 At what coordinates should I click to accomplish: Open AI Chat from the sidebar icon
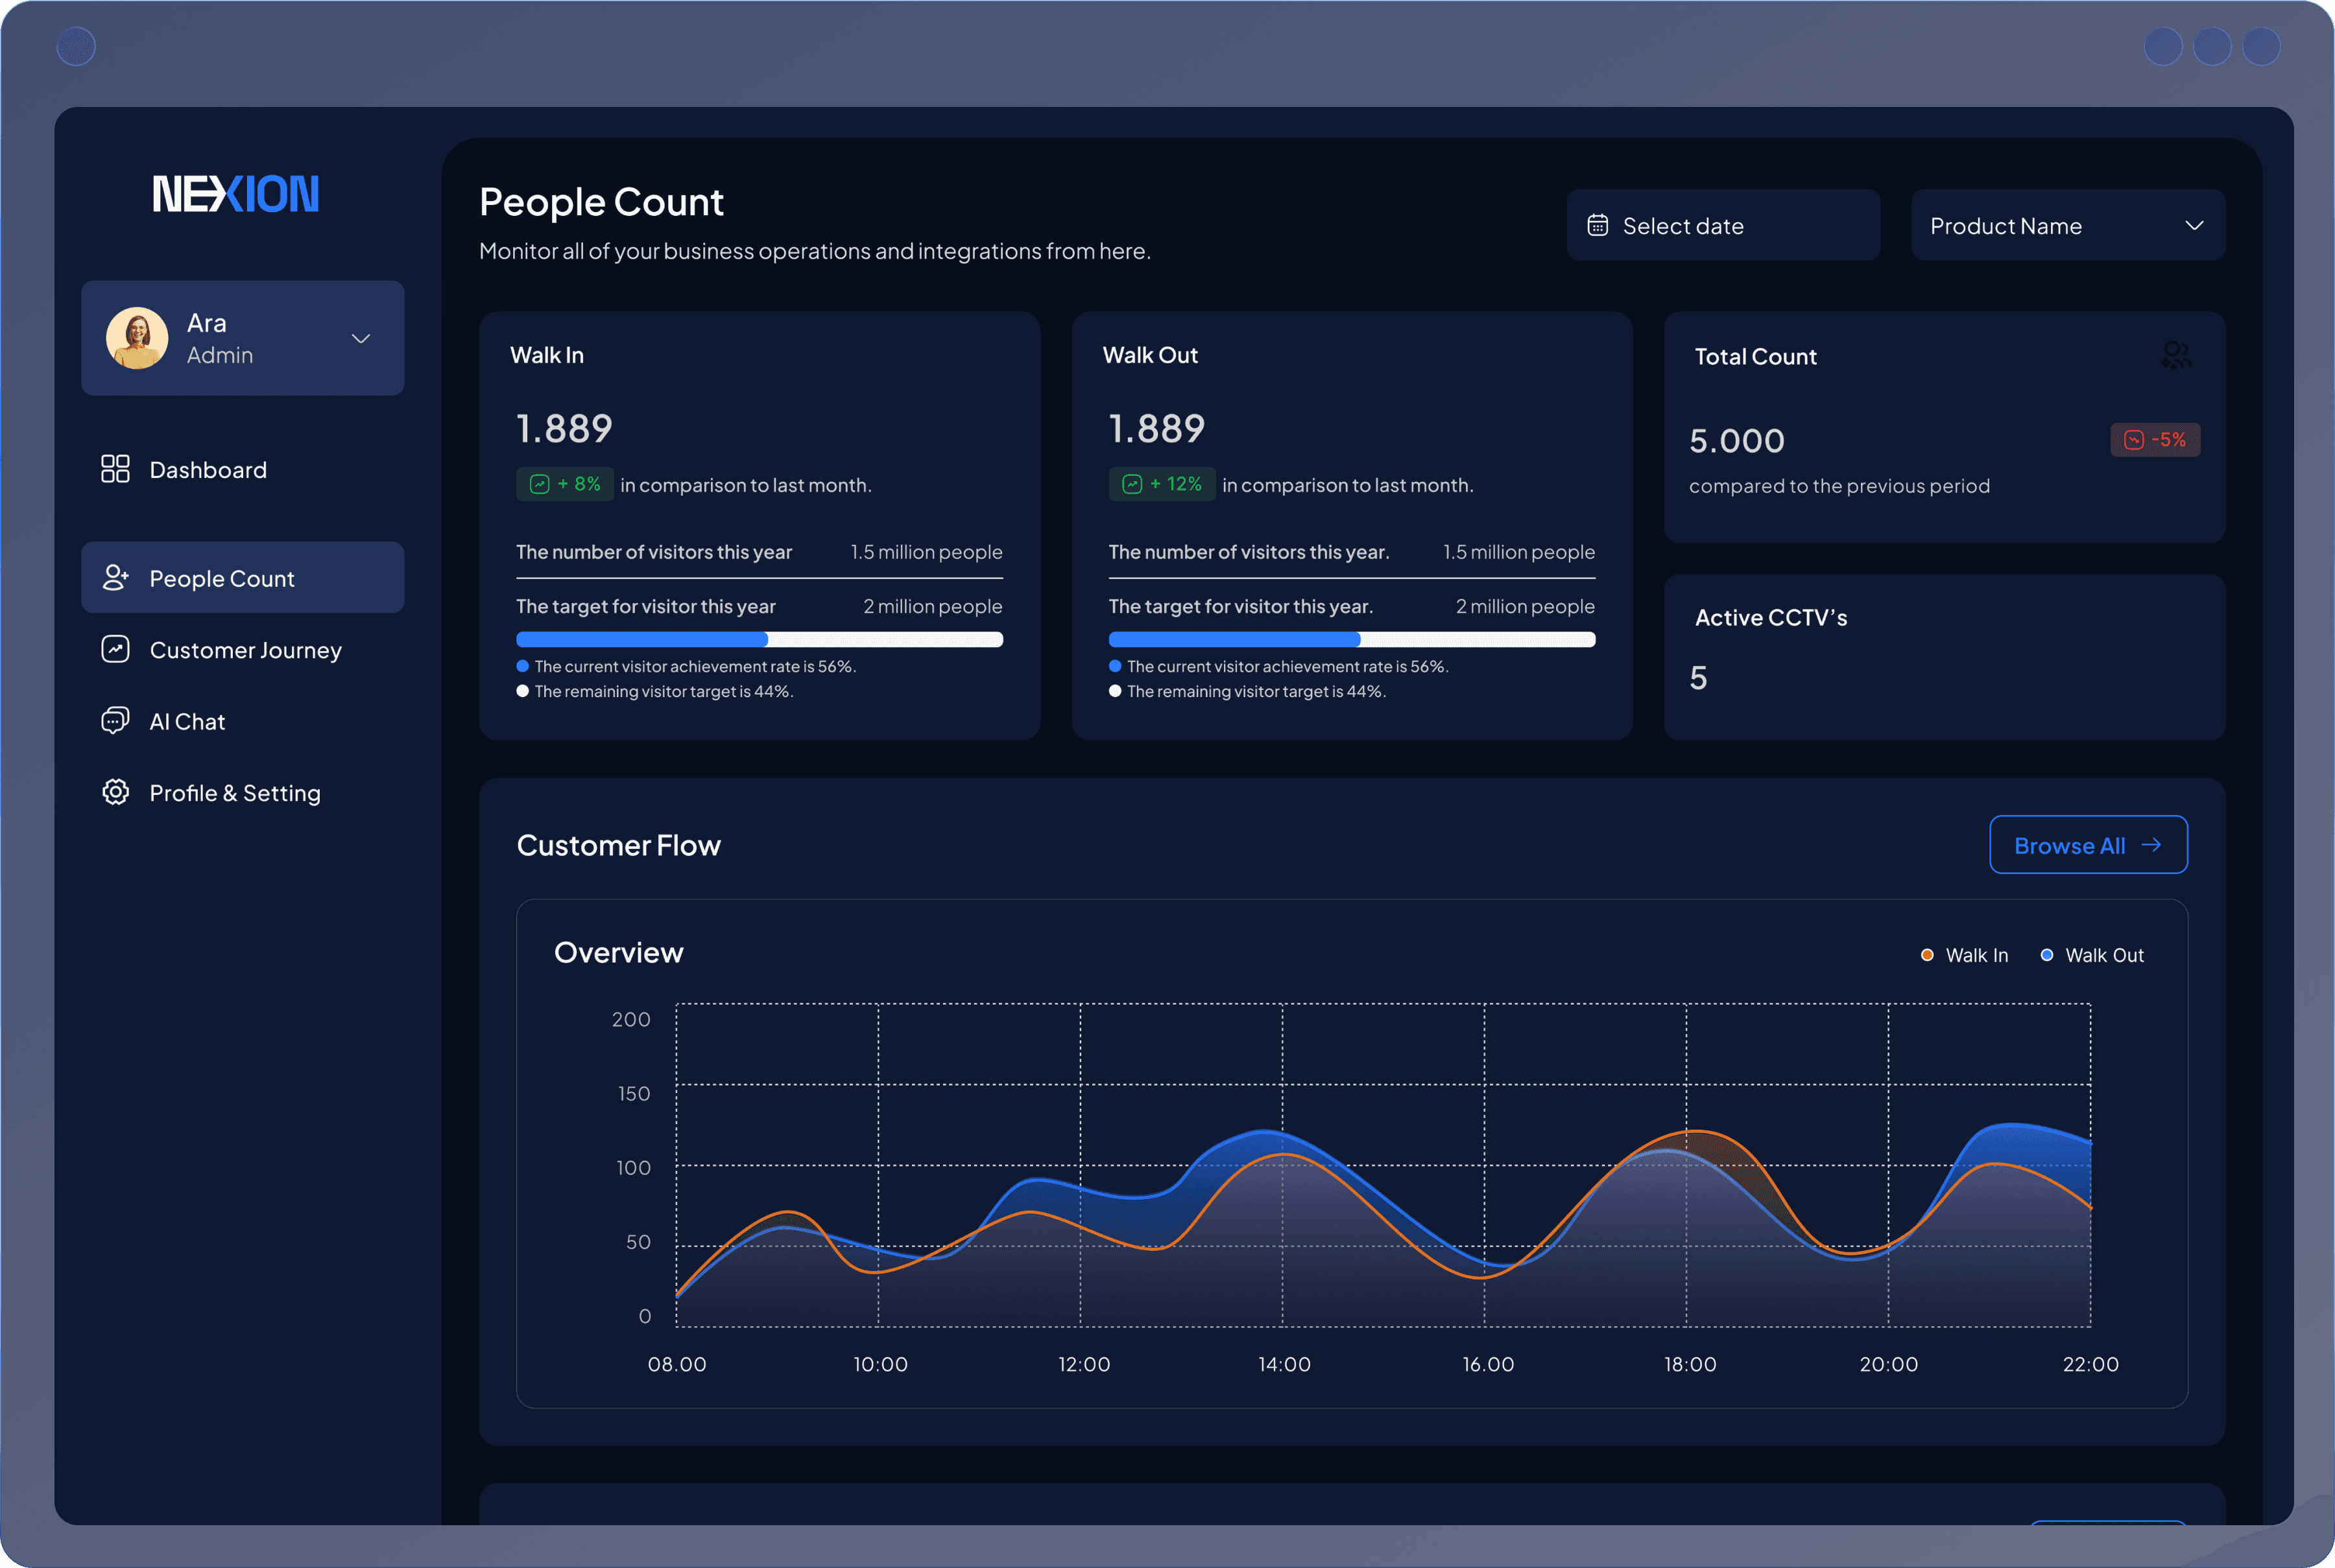tap(115, 720)
